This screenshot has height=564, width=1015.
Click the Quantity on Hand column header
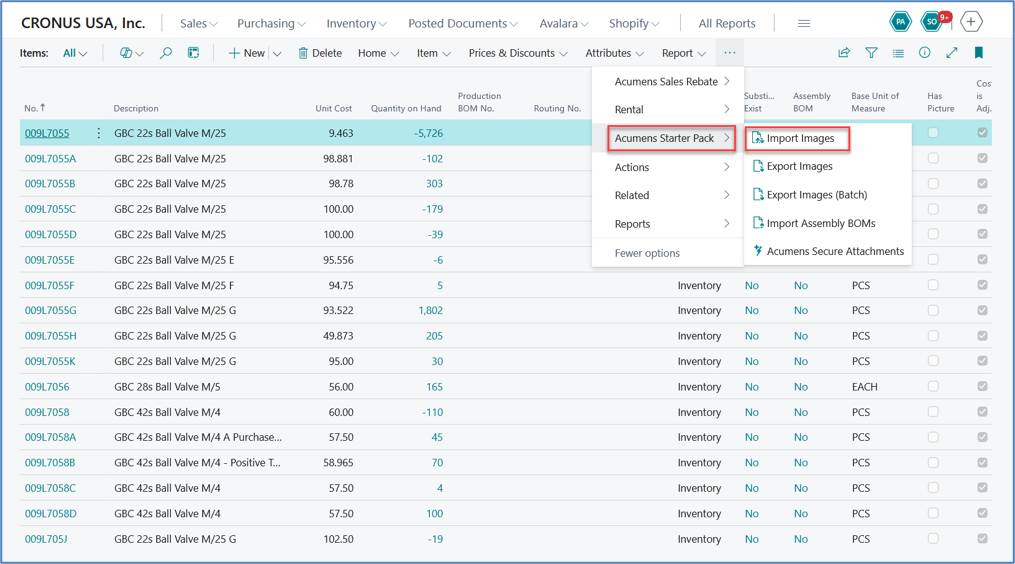coord(406,108)
